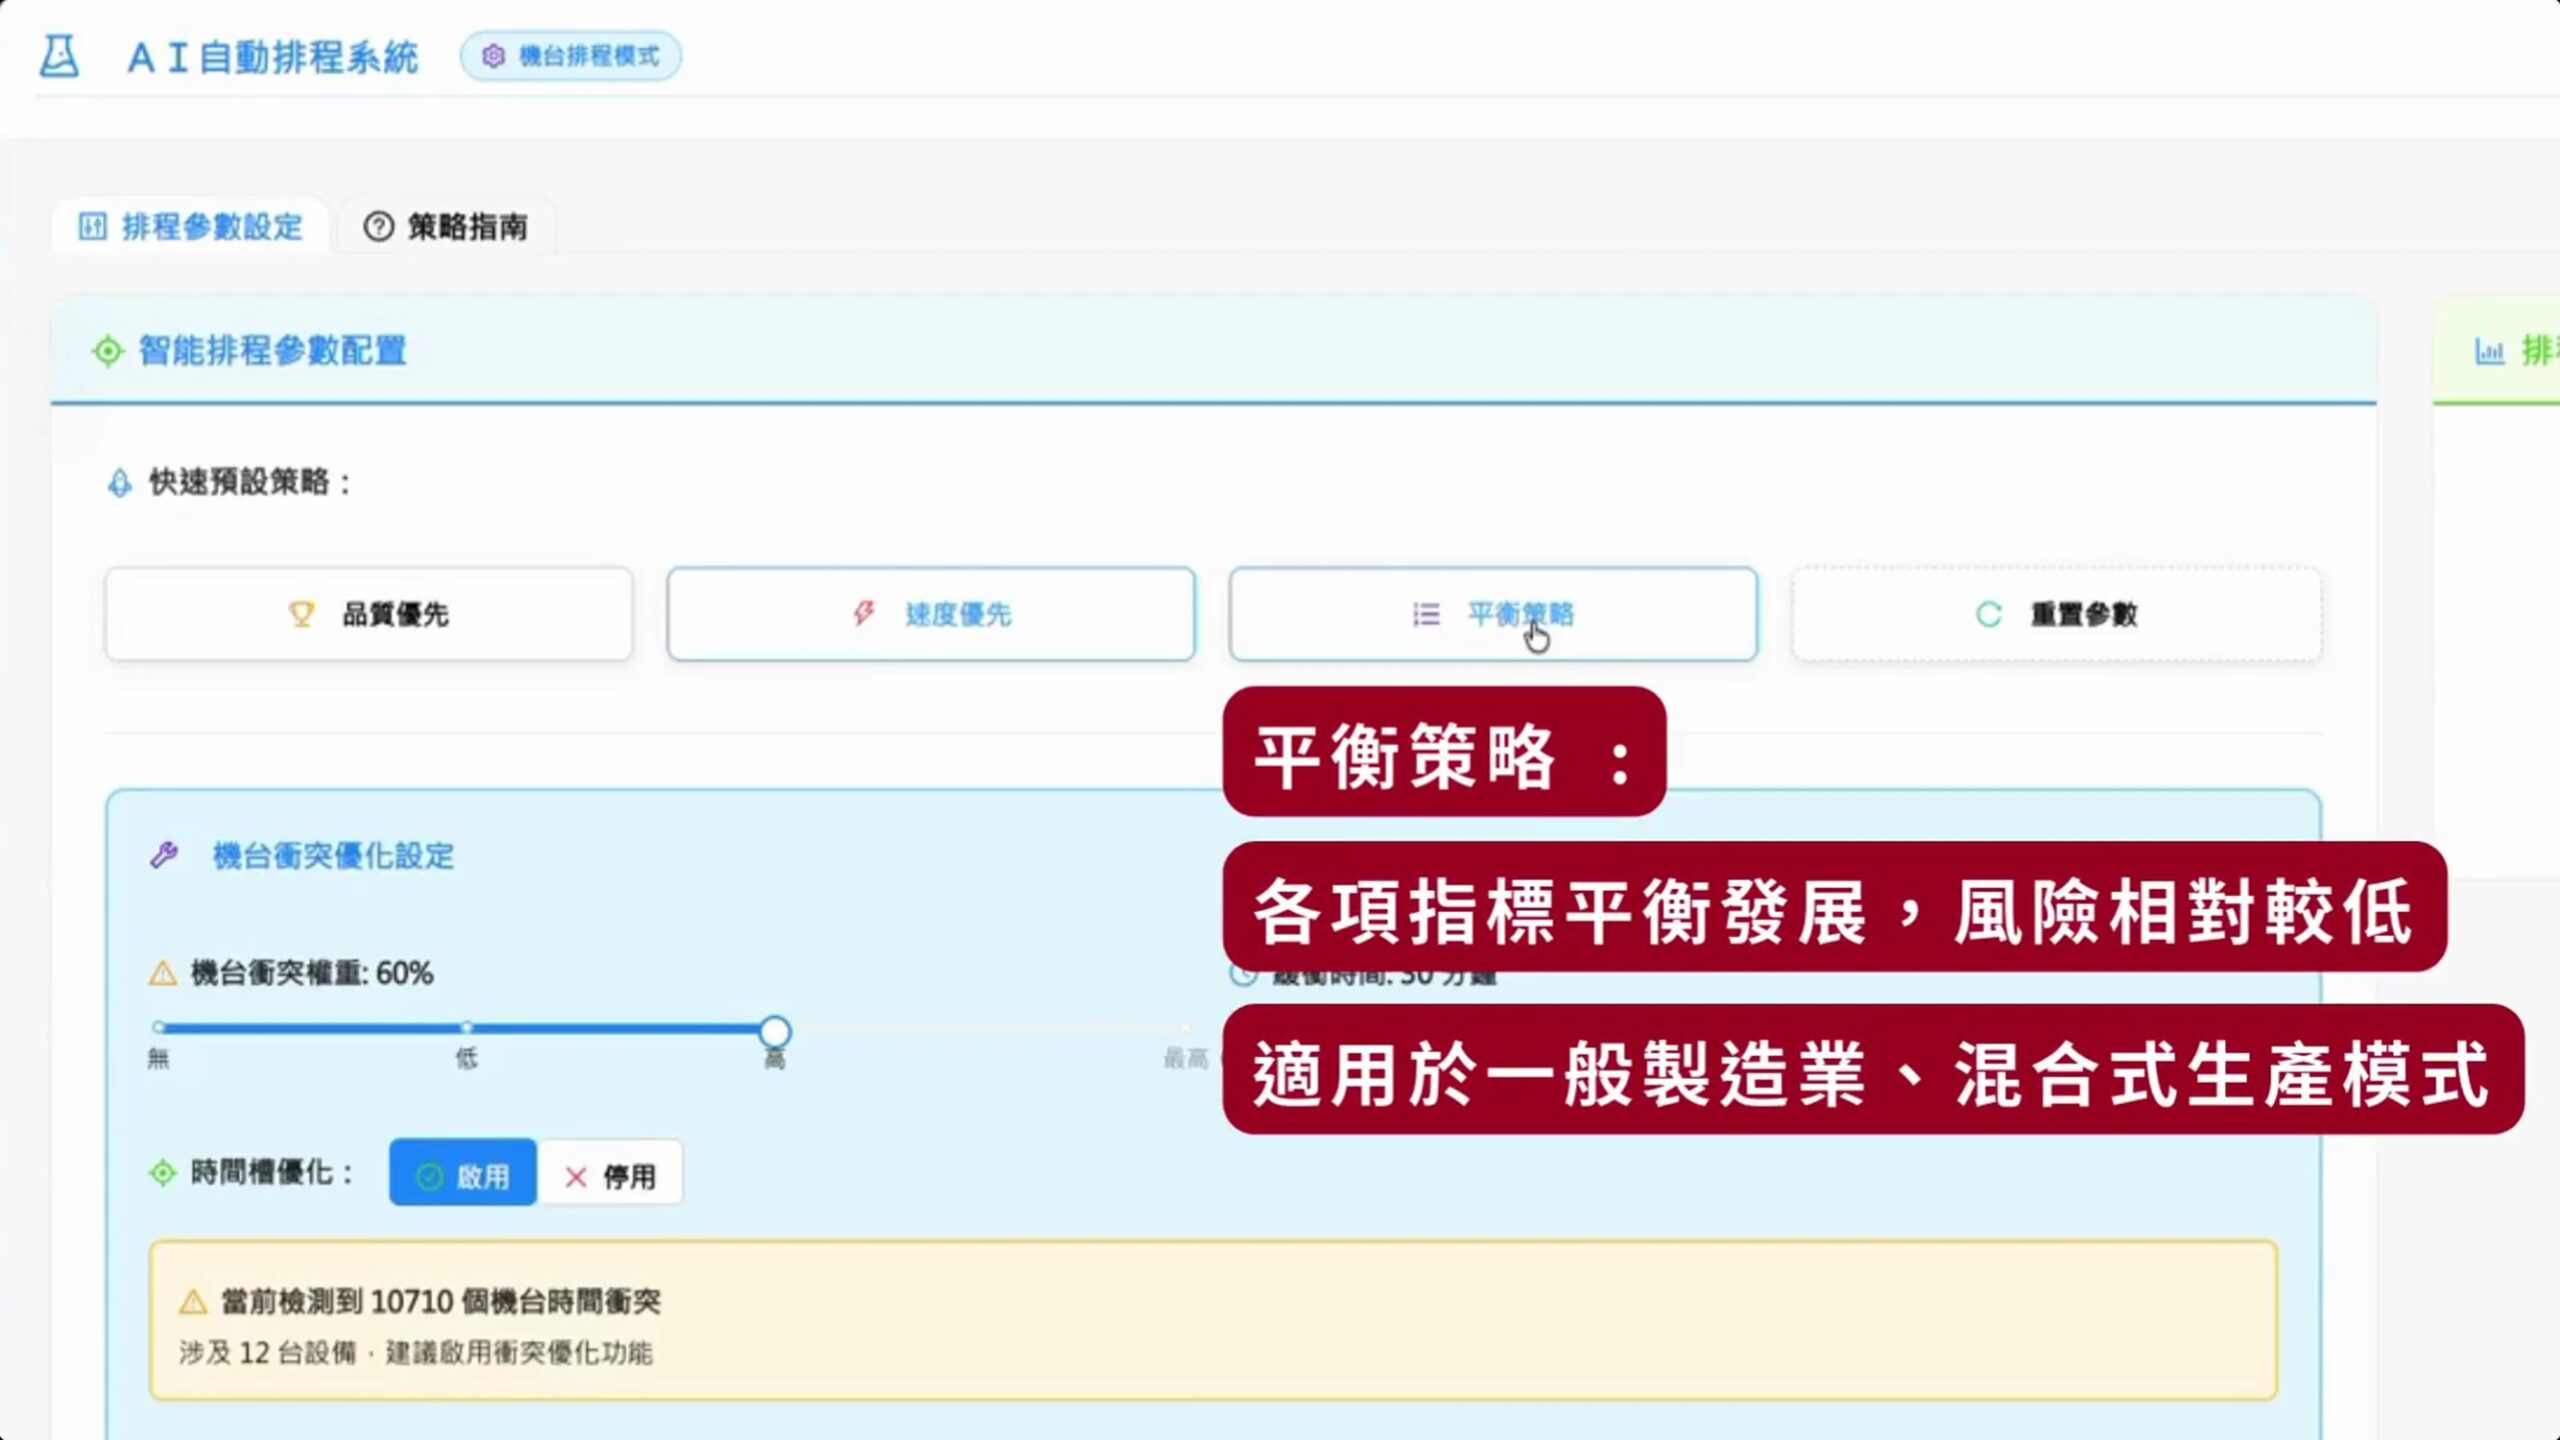Select the 平衡策略 preset button
2560x1440 pixels.
(1493, 614)
